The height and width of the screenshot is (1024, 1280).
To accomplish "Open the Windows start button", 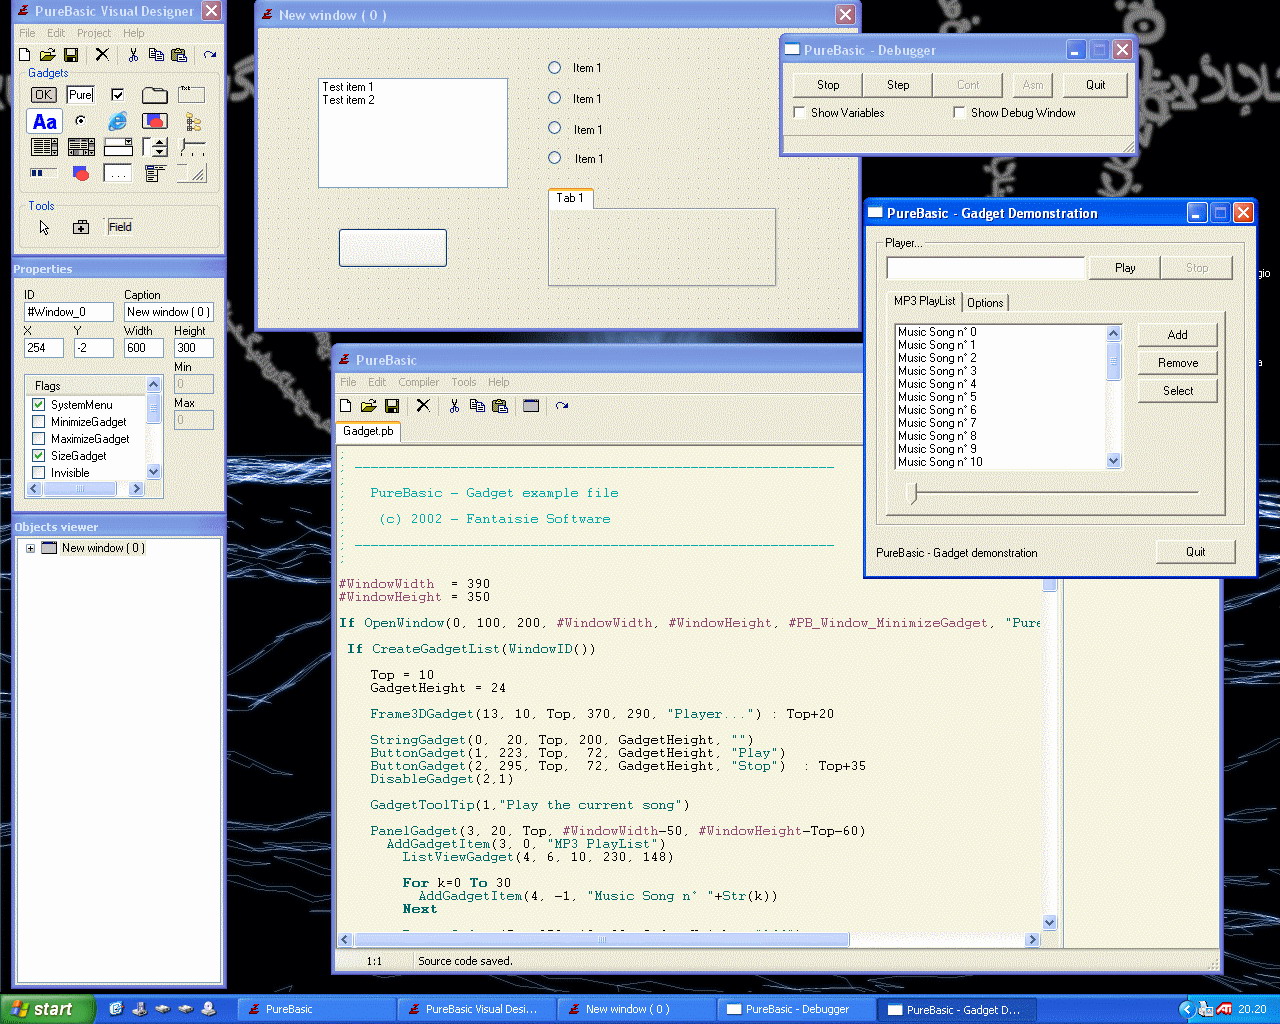I will (x=47, y=1009).
